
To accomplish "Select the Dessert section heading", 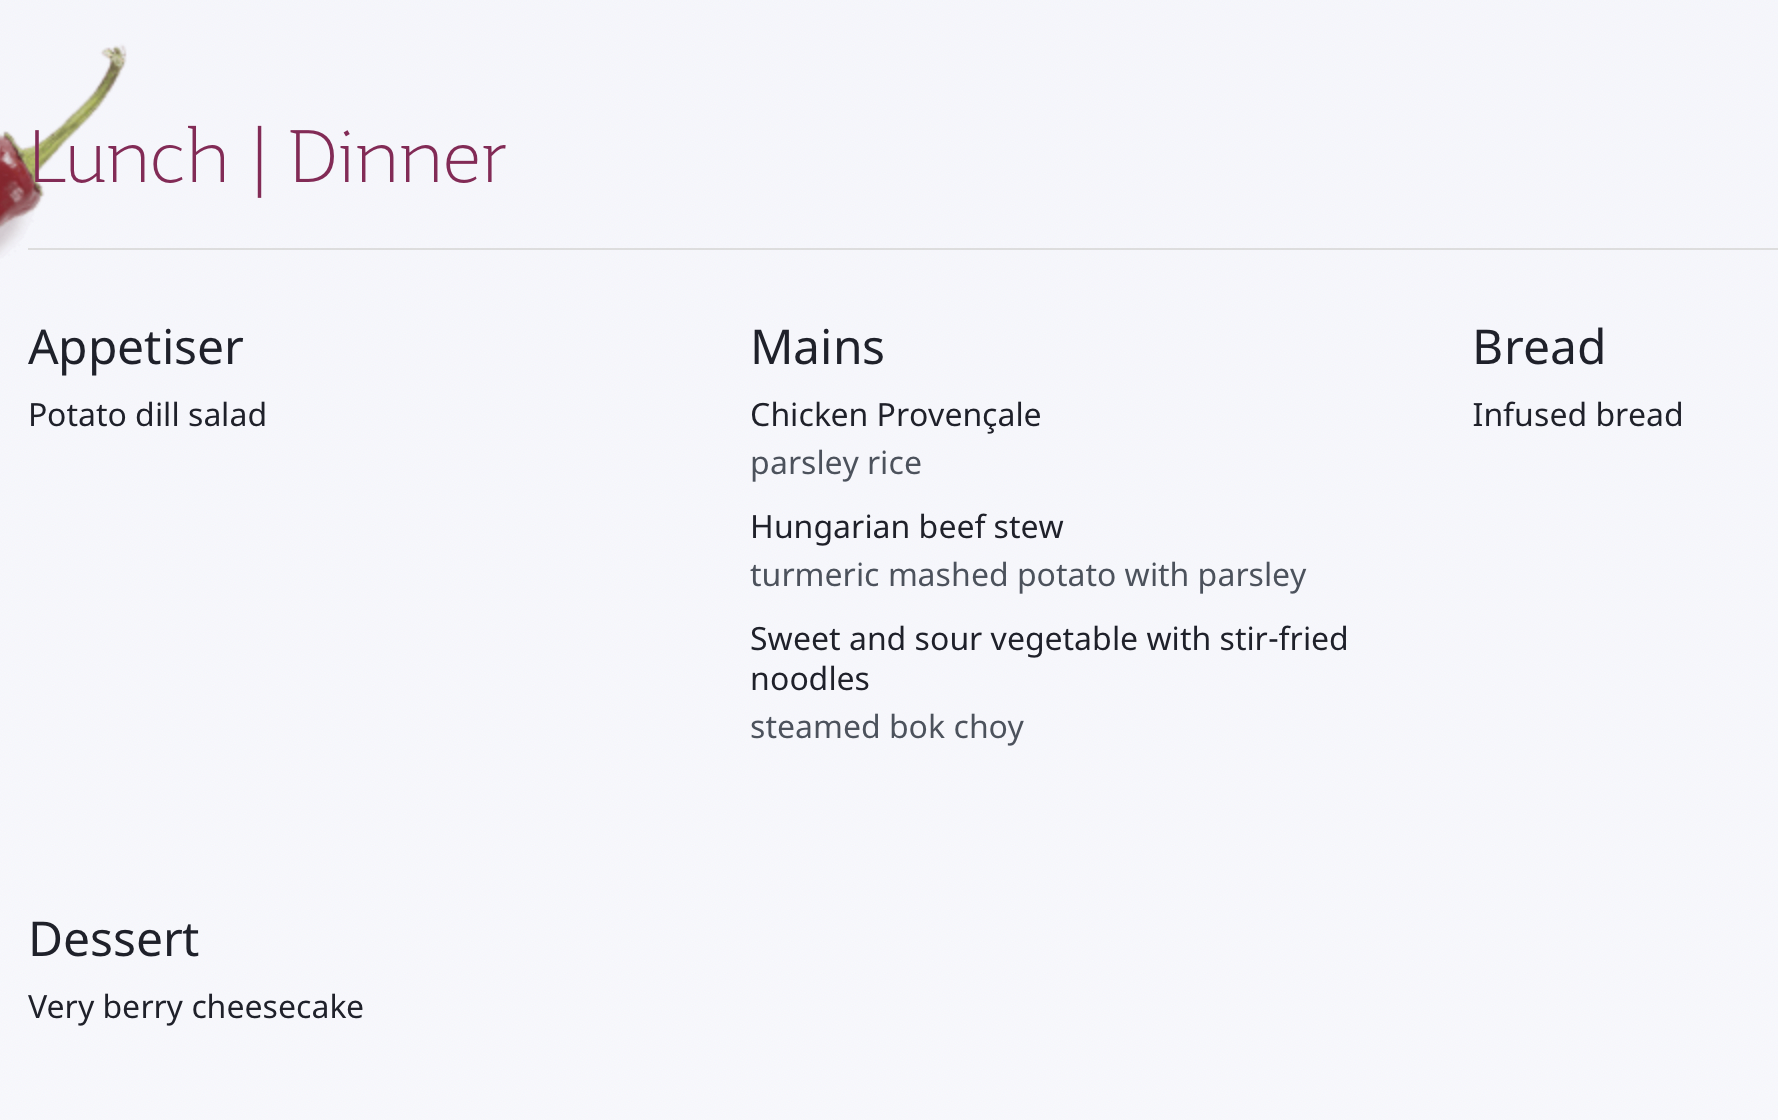I will (114, 939).
